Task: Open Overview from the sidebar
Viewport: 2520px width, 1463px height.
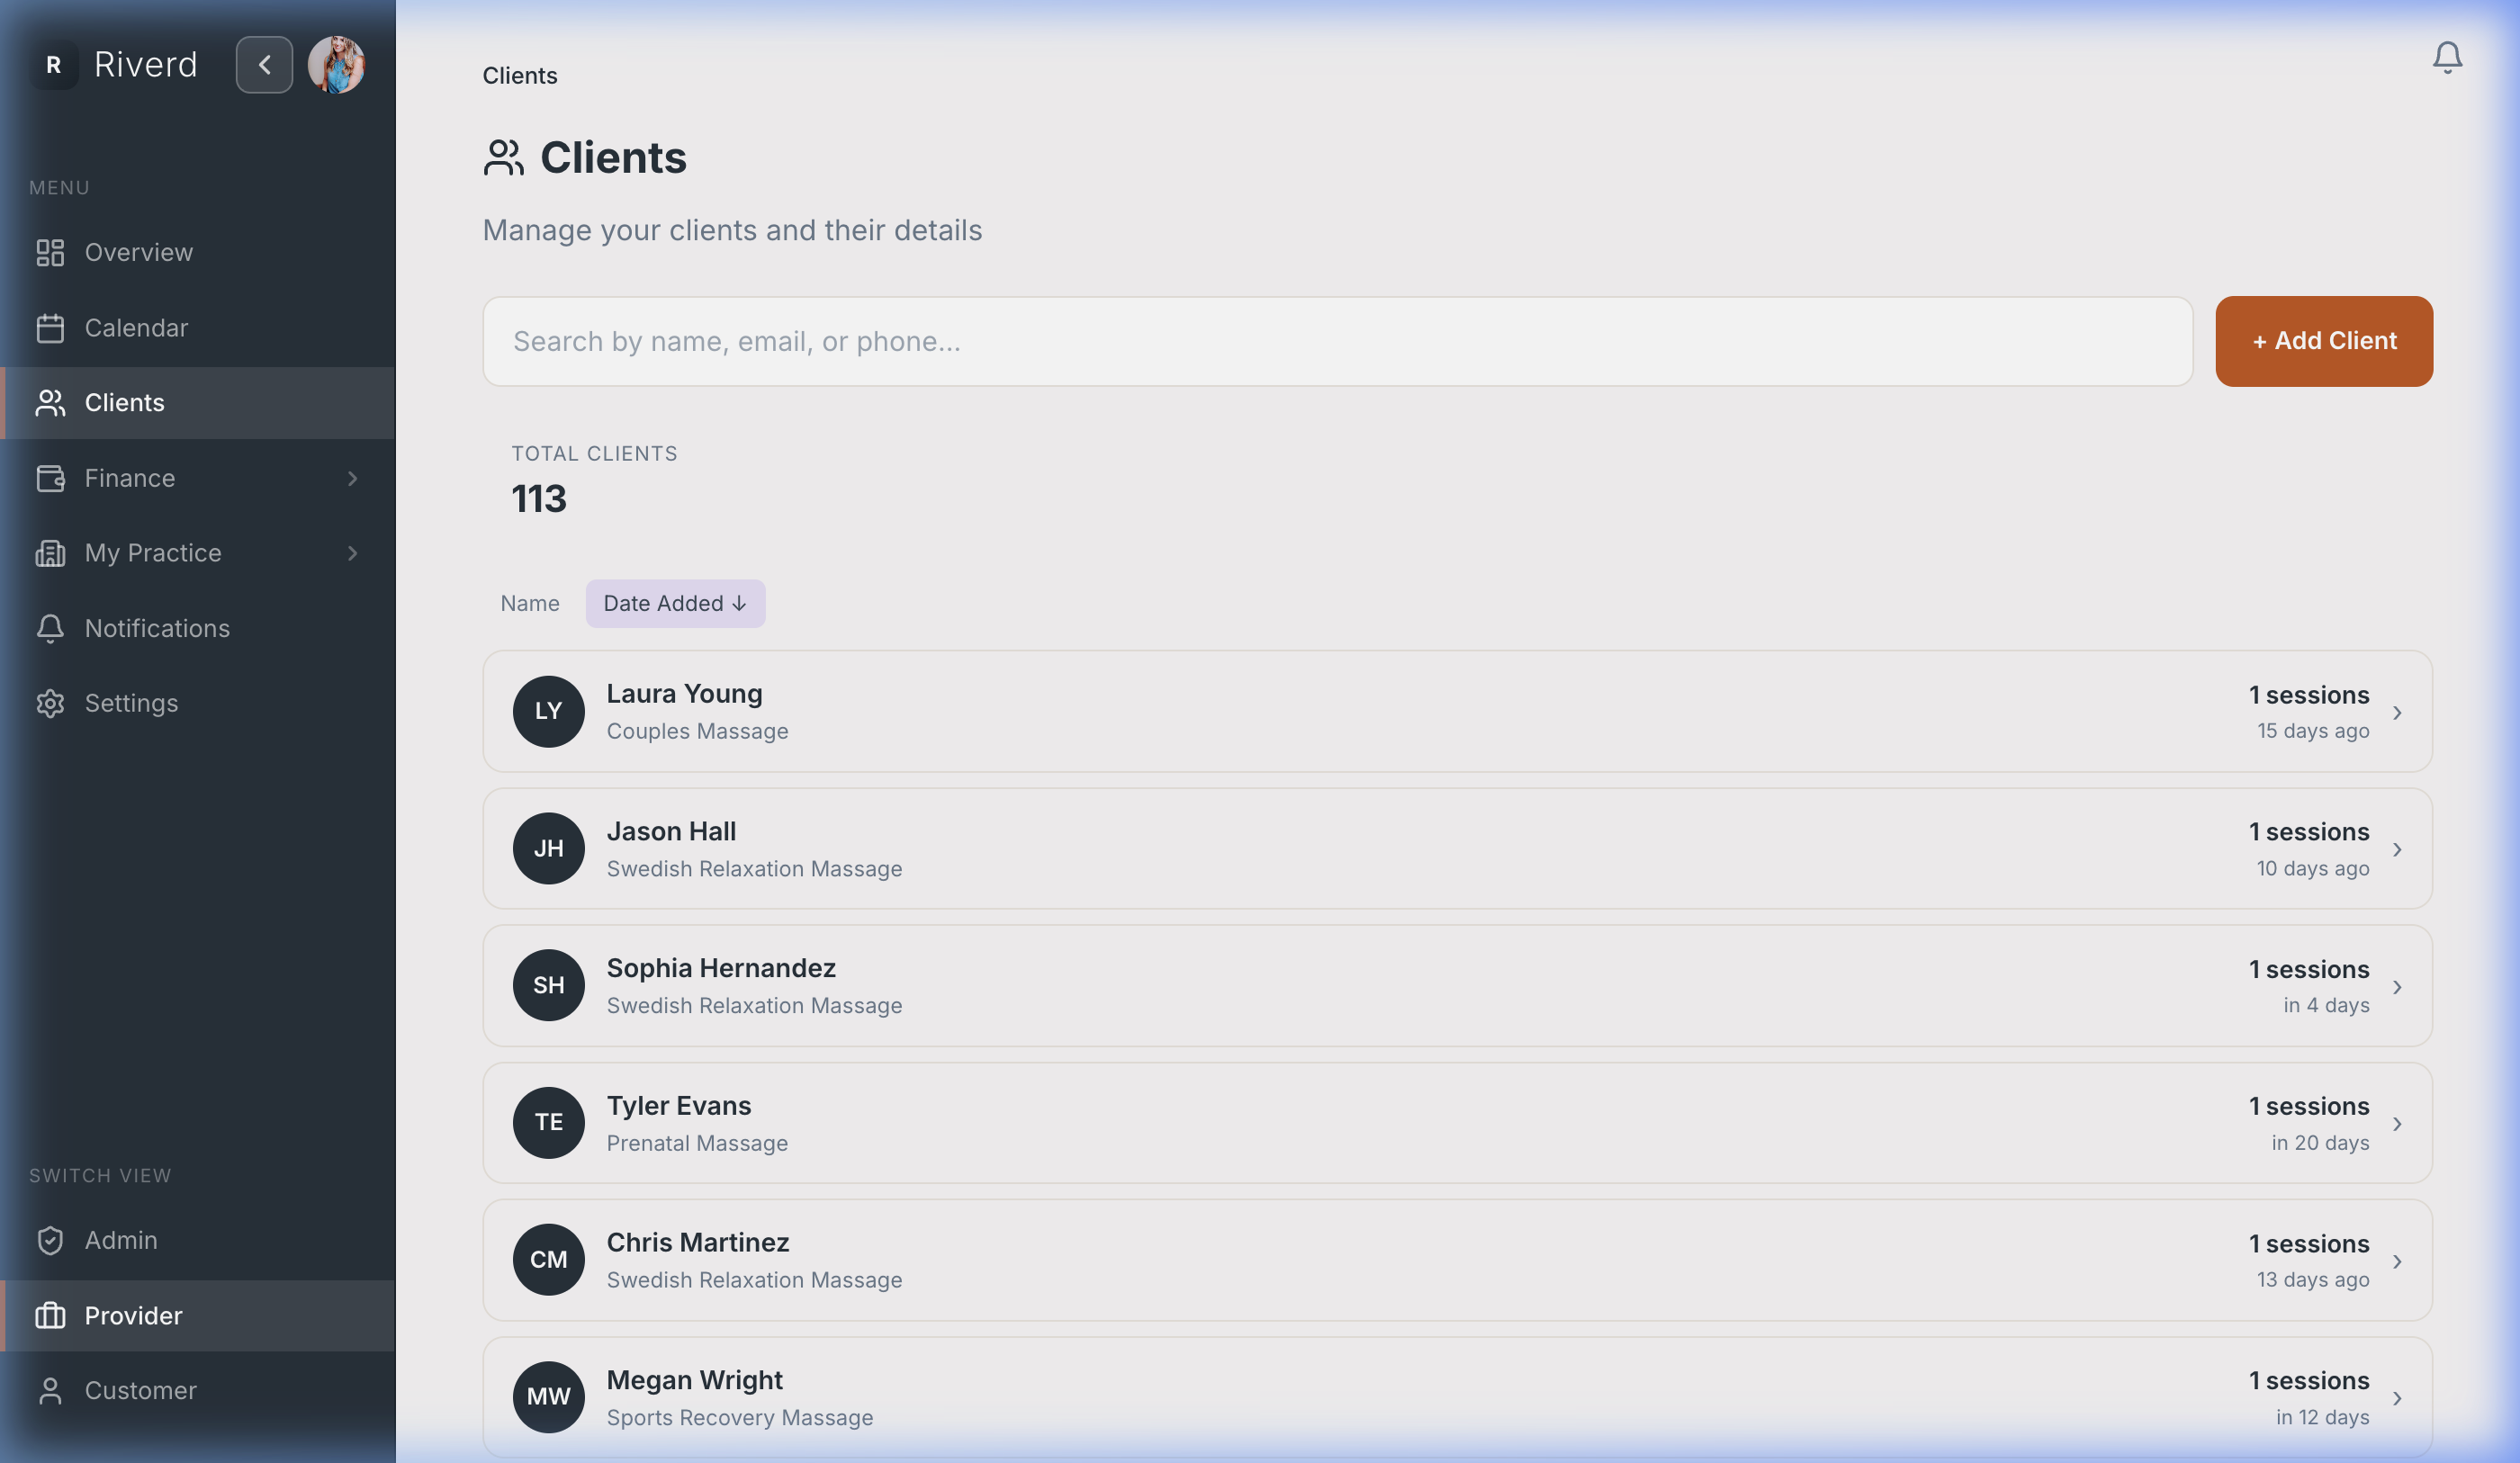Action: pyautogui.click(x=138, y=252)
